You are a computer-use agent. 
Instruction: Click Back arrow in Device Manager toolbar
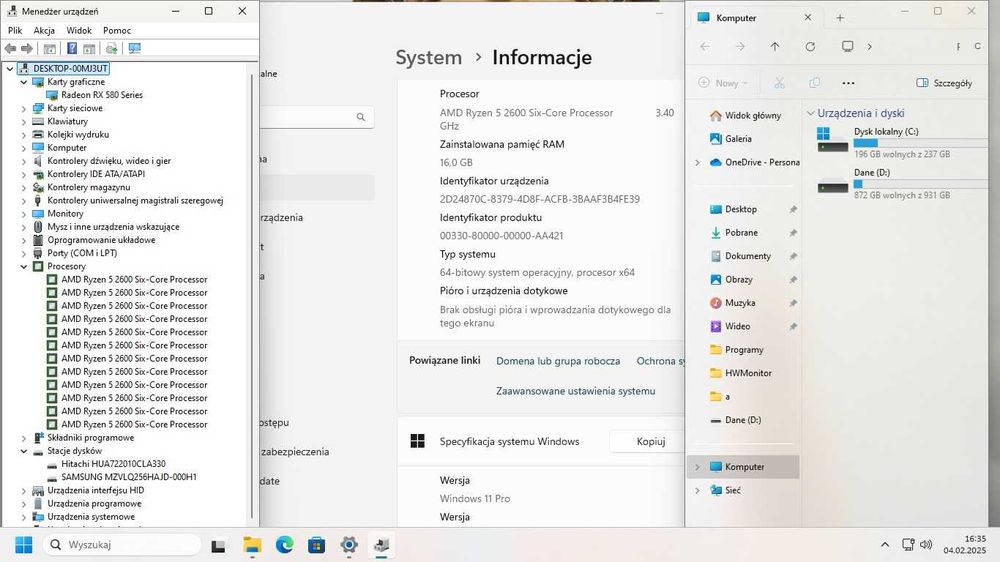[10, 48]
